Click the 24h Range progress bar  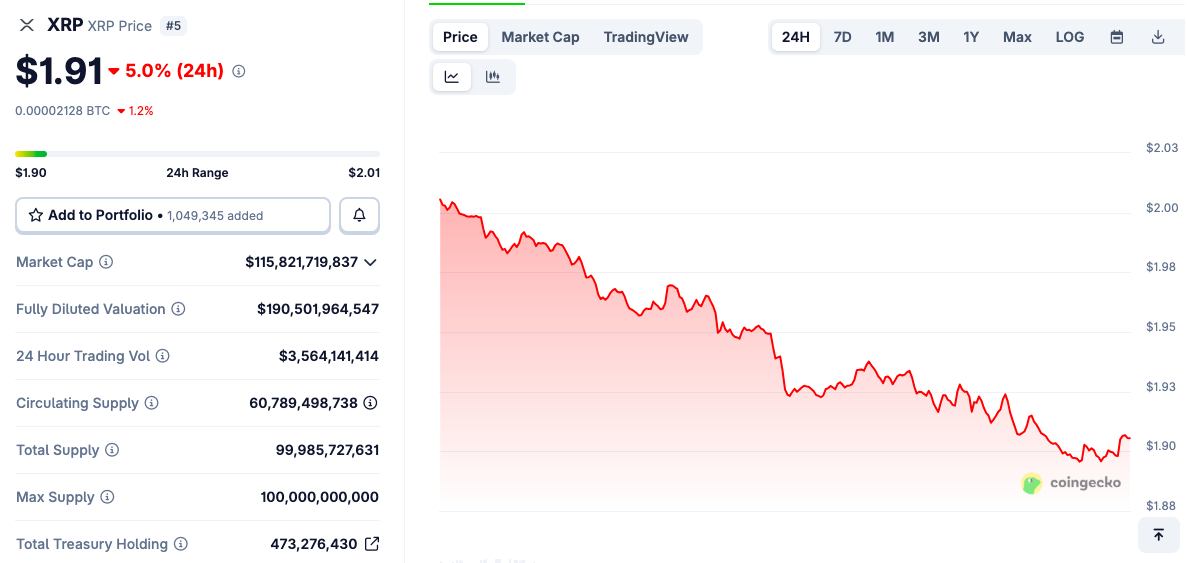pos(197,154)
